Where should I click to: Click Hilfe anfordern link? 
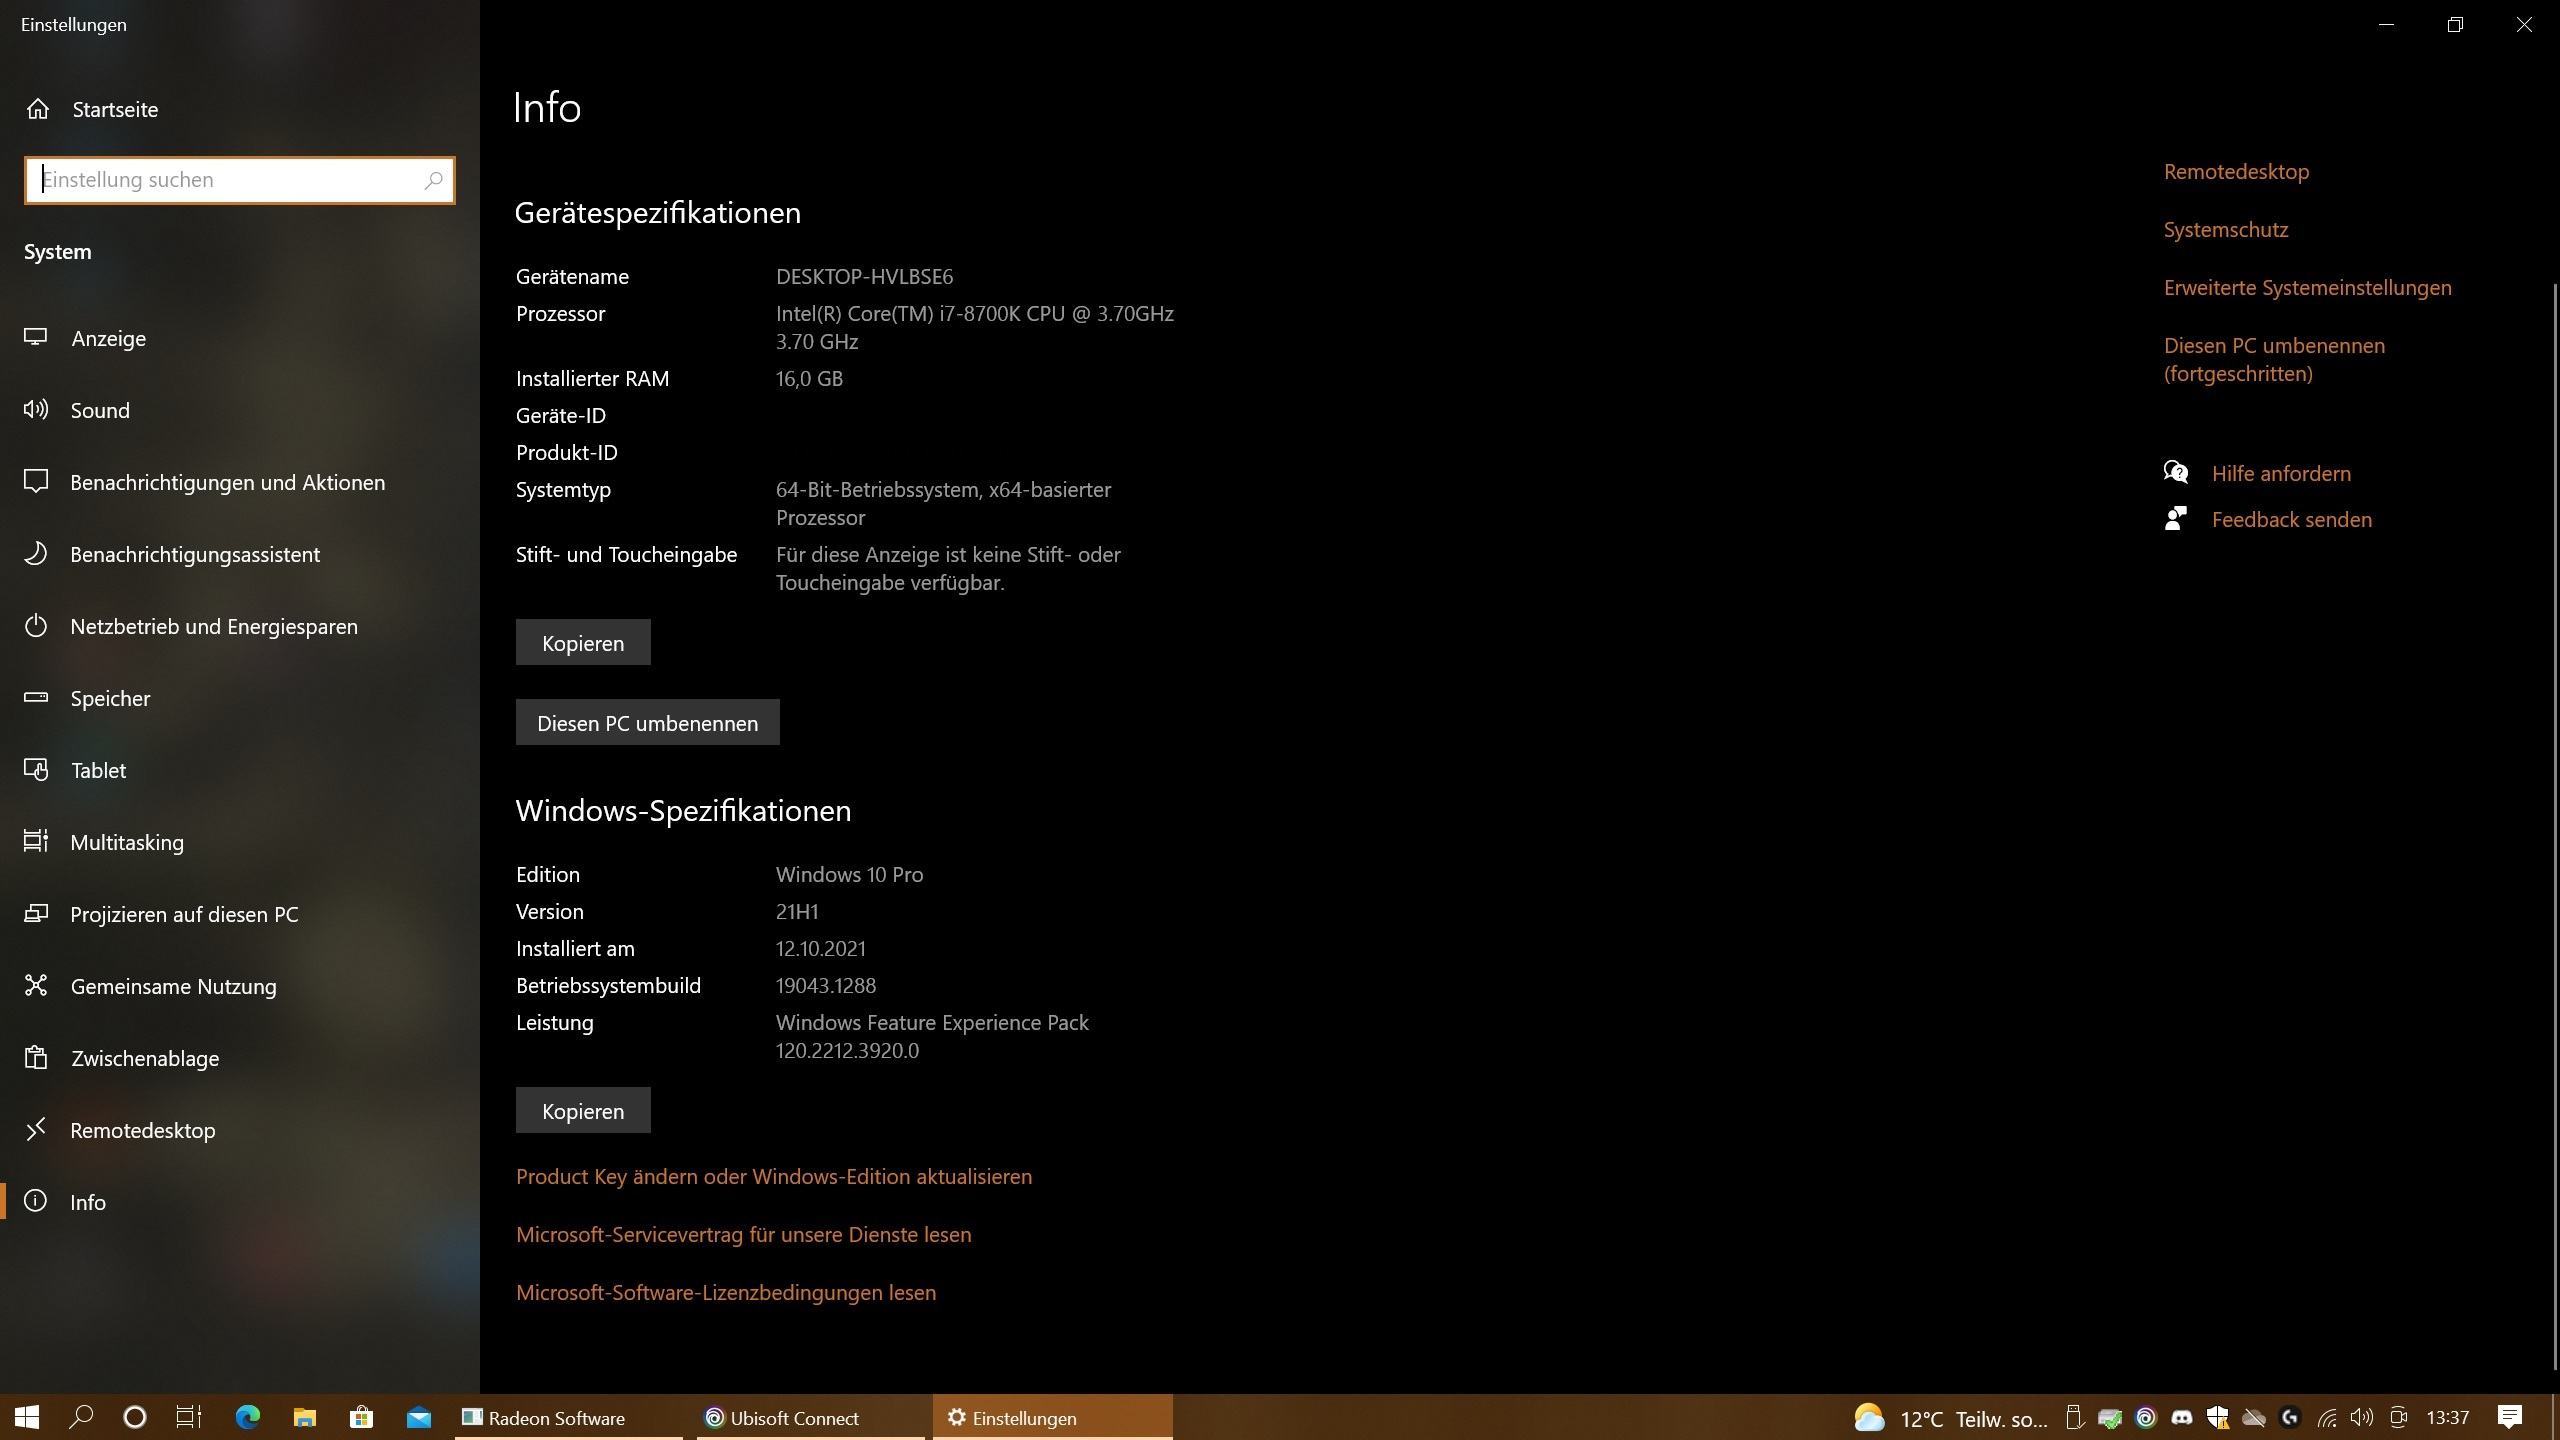click(2280, 473)
